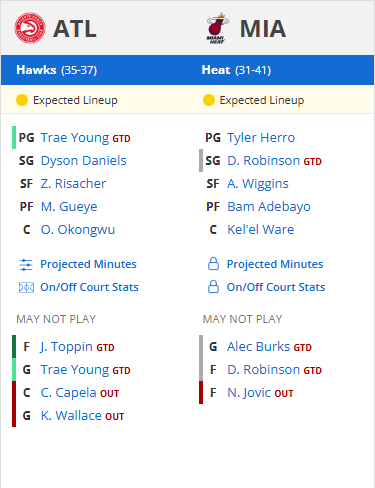Image resolution: width=375 pixels, height=488 pixels.
Task: Open Kel'el Ware player link
Action: click(x=260, y=230)
